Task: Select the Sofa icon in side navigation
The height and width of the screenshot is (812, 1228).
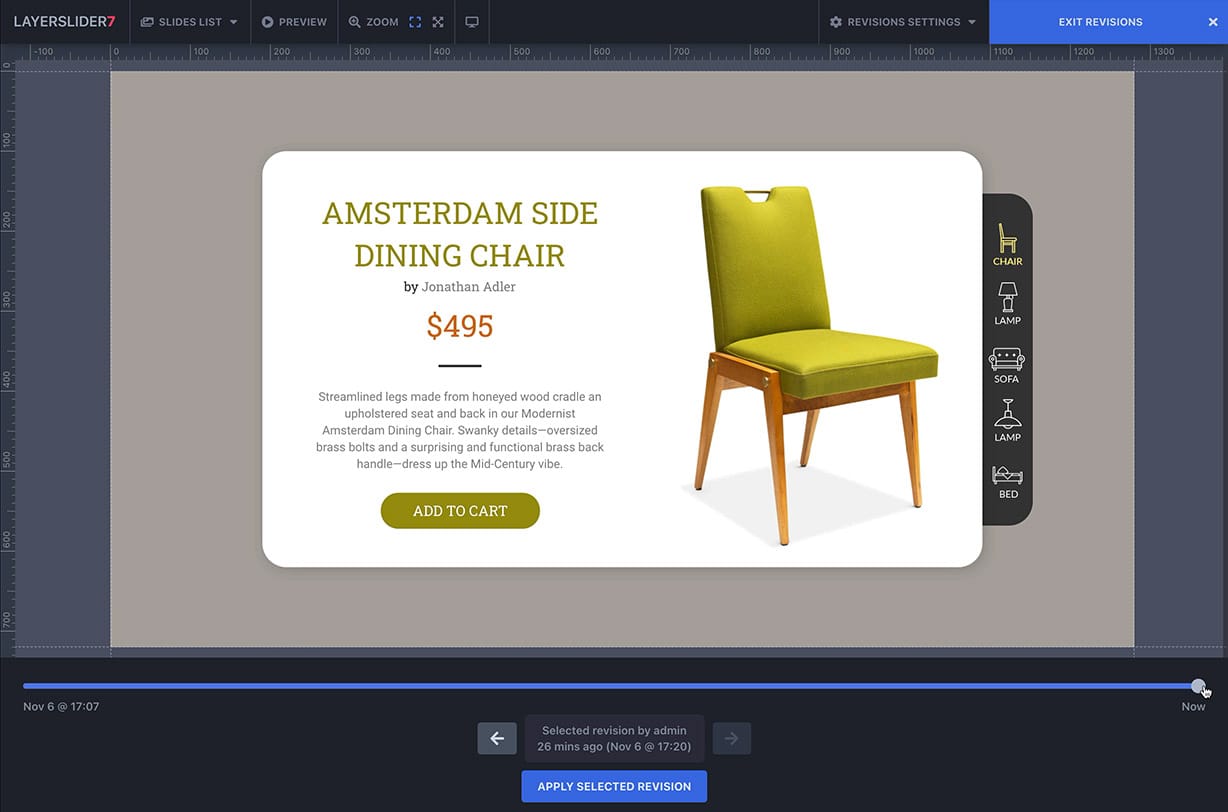Action: (x=1007, y=364)
